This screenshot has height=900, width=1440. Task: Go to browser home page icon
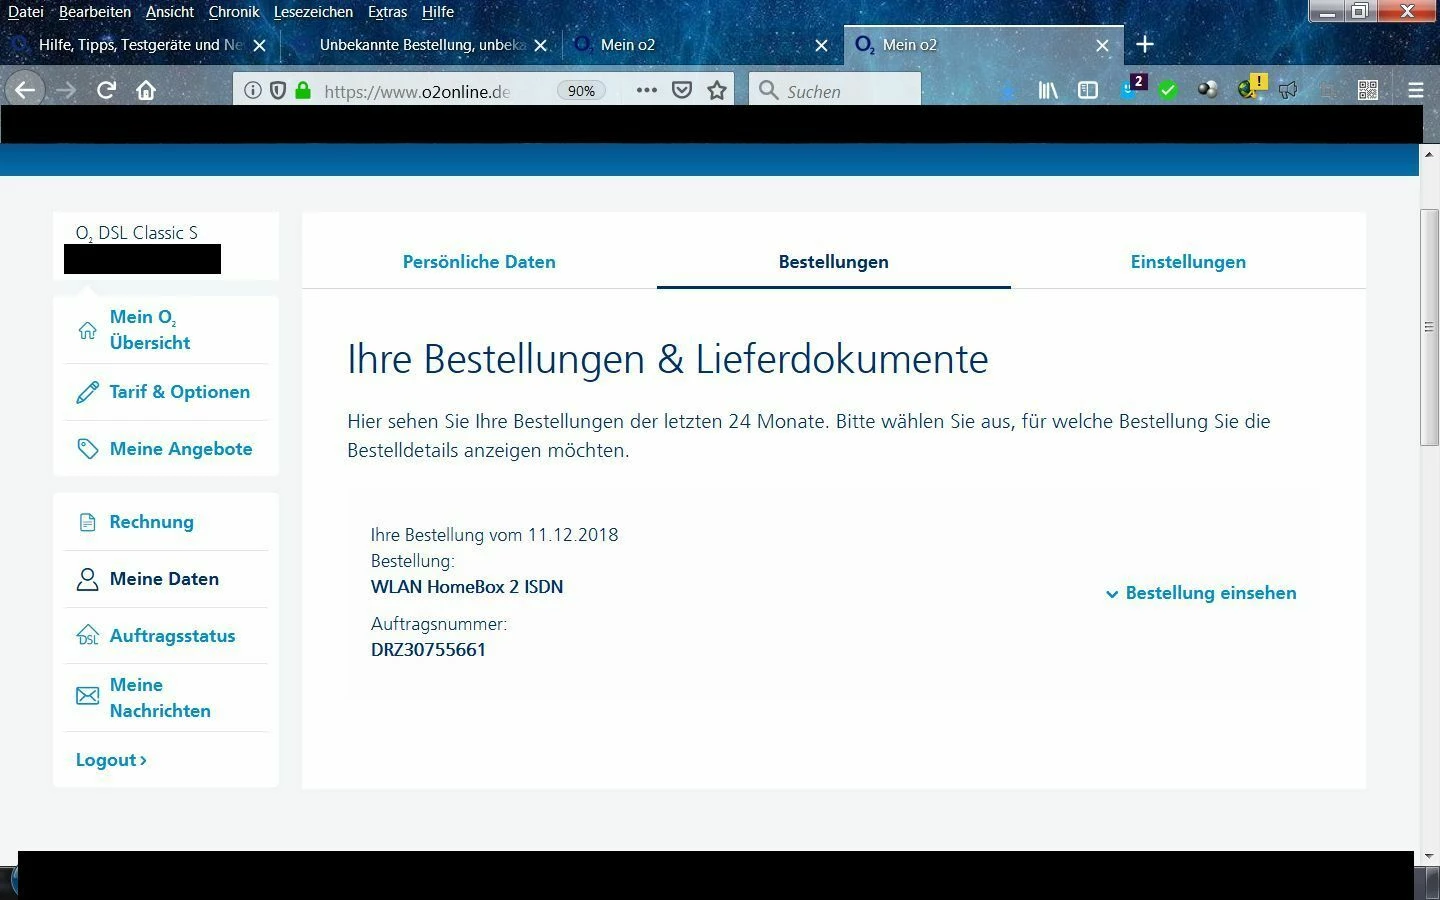tap(146, 90)
